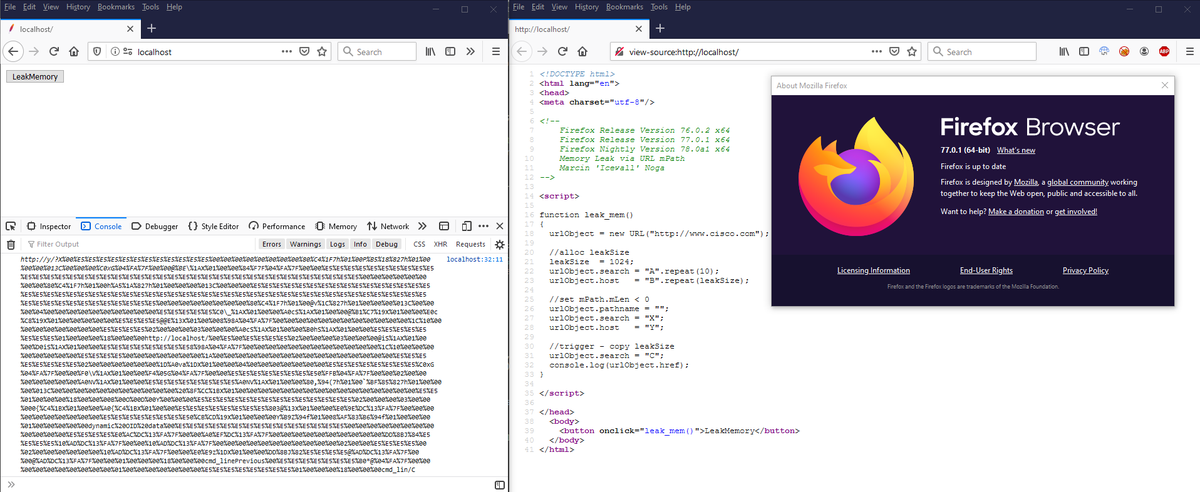Open Library in right Firefox window

(x=1066, y=51)
